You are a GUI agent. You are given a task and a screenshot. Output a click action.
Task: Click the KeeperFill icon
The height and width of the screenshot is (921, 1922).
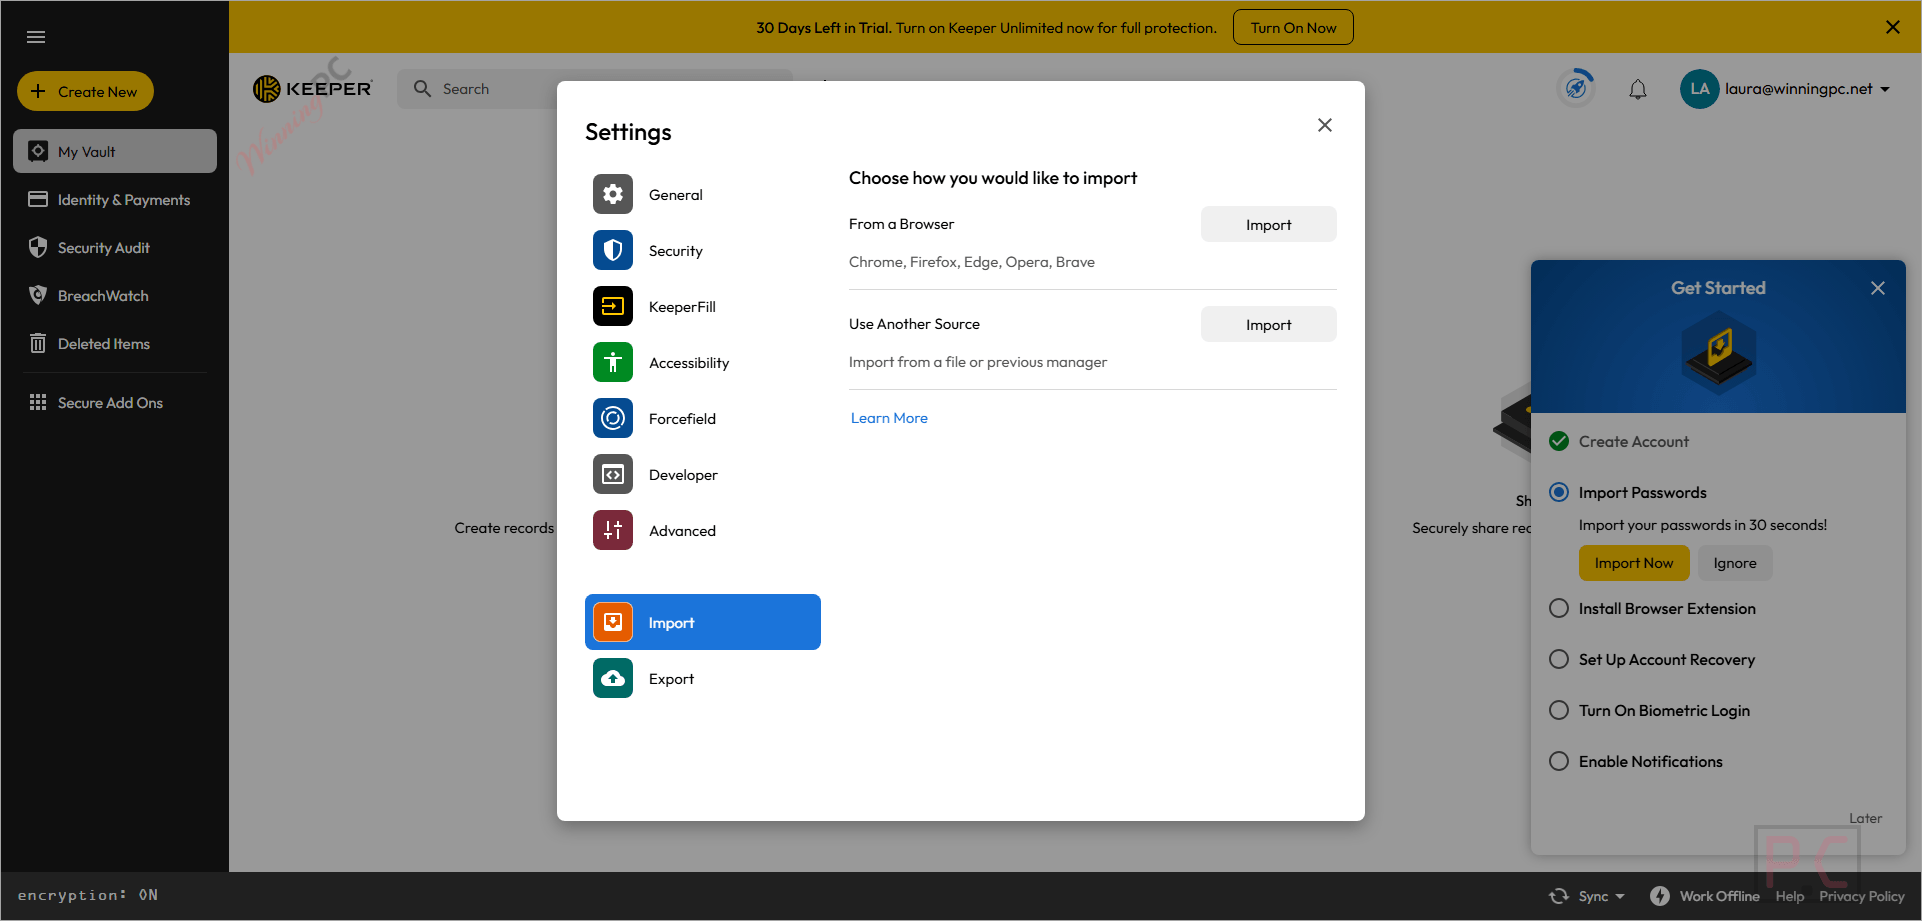613,306
